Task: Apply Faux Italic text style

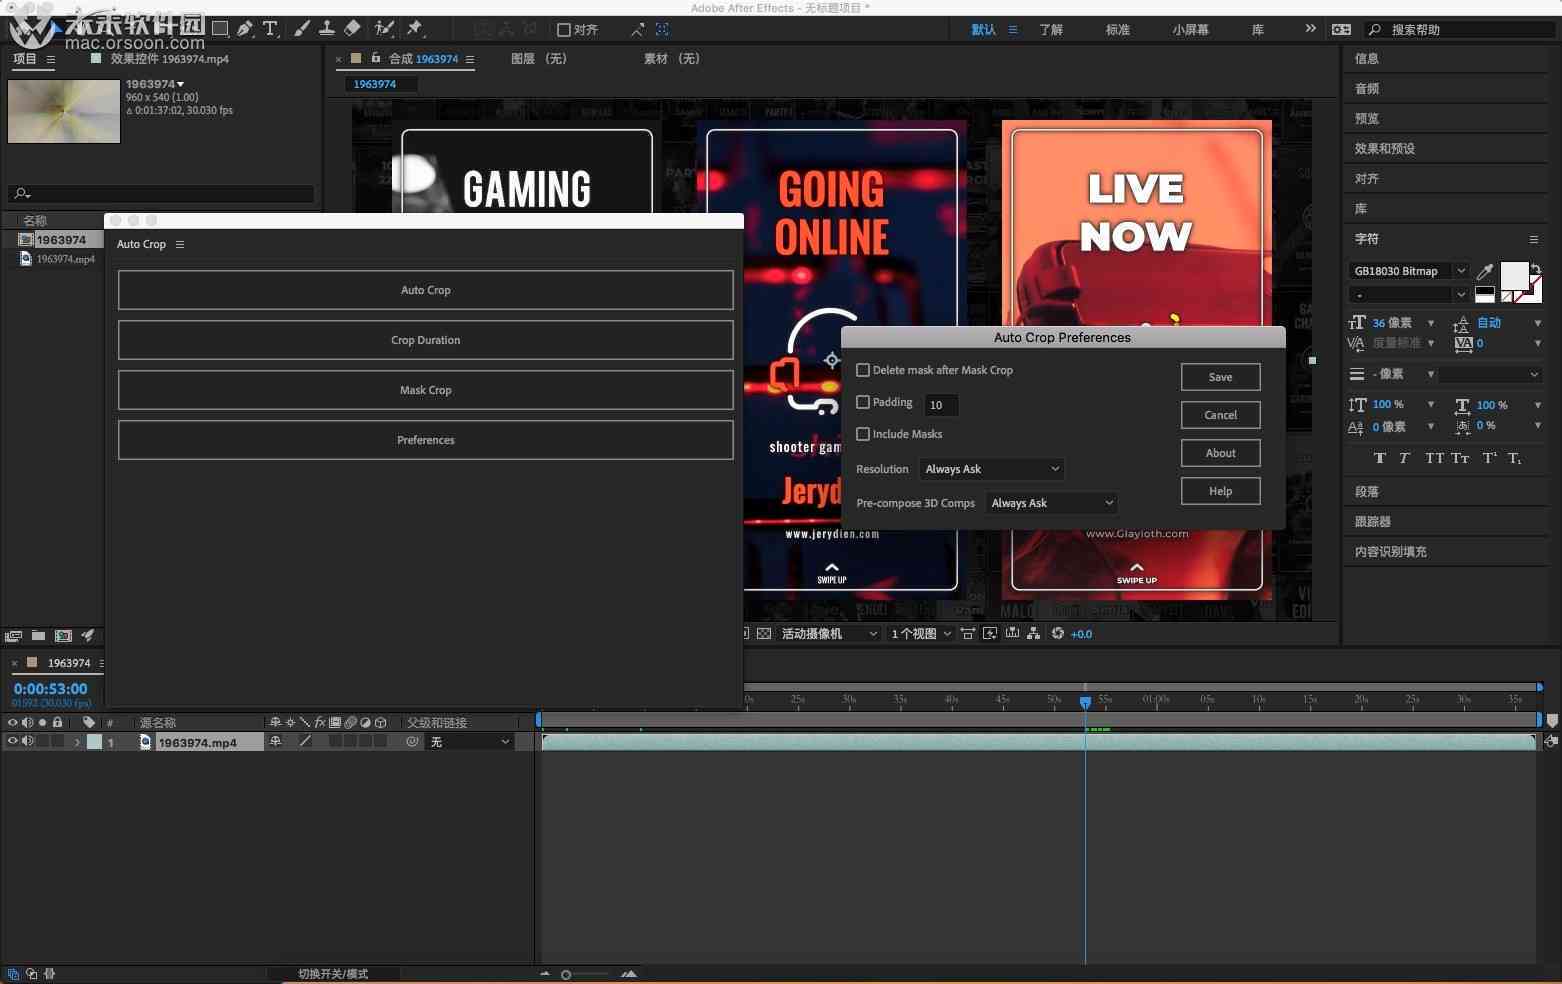Action: (x=1404, y=458)
